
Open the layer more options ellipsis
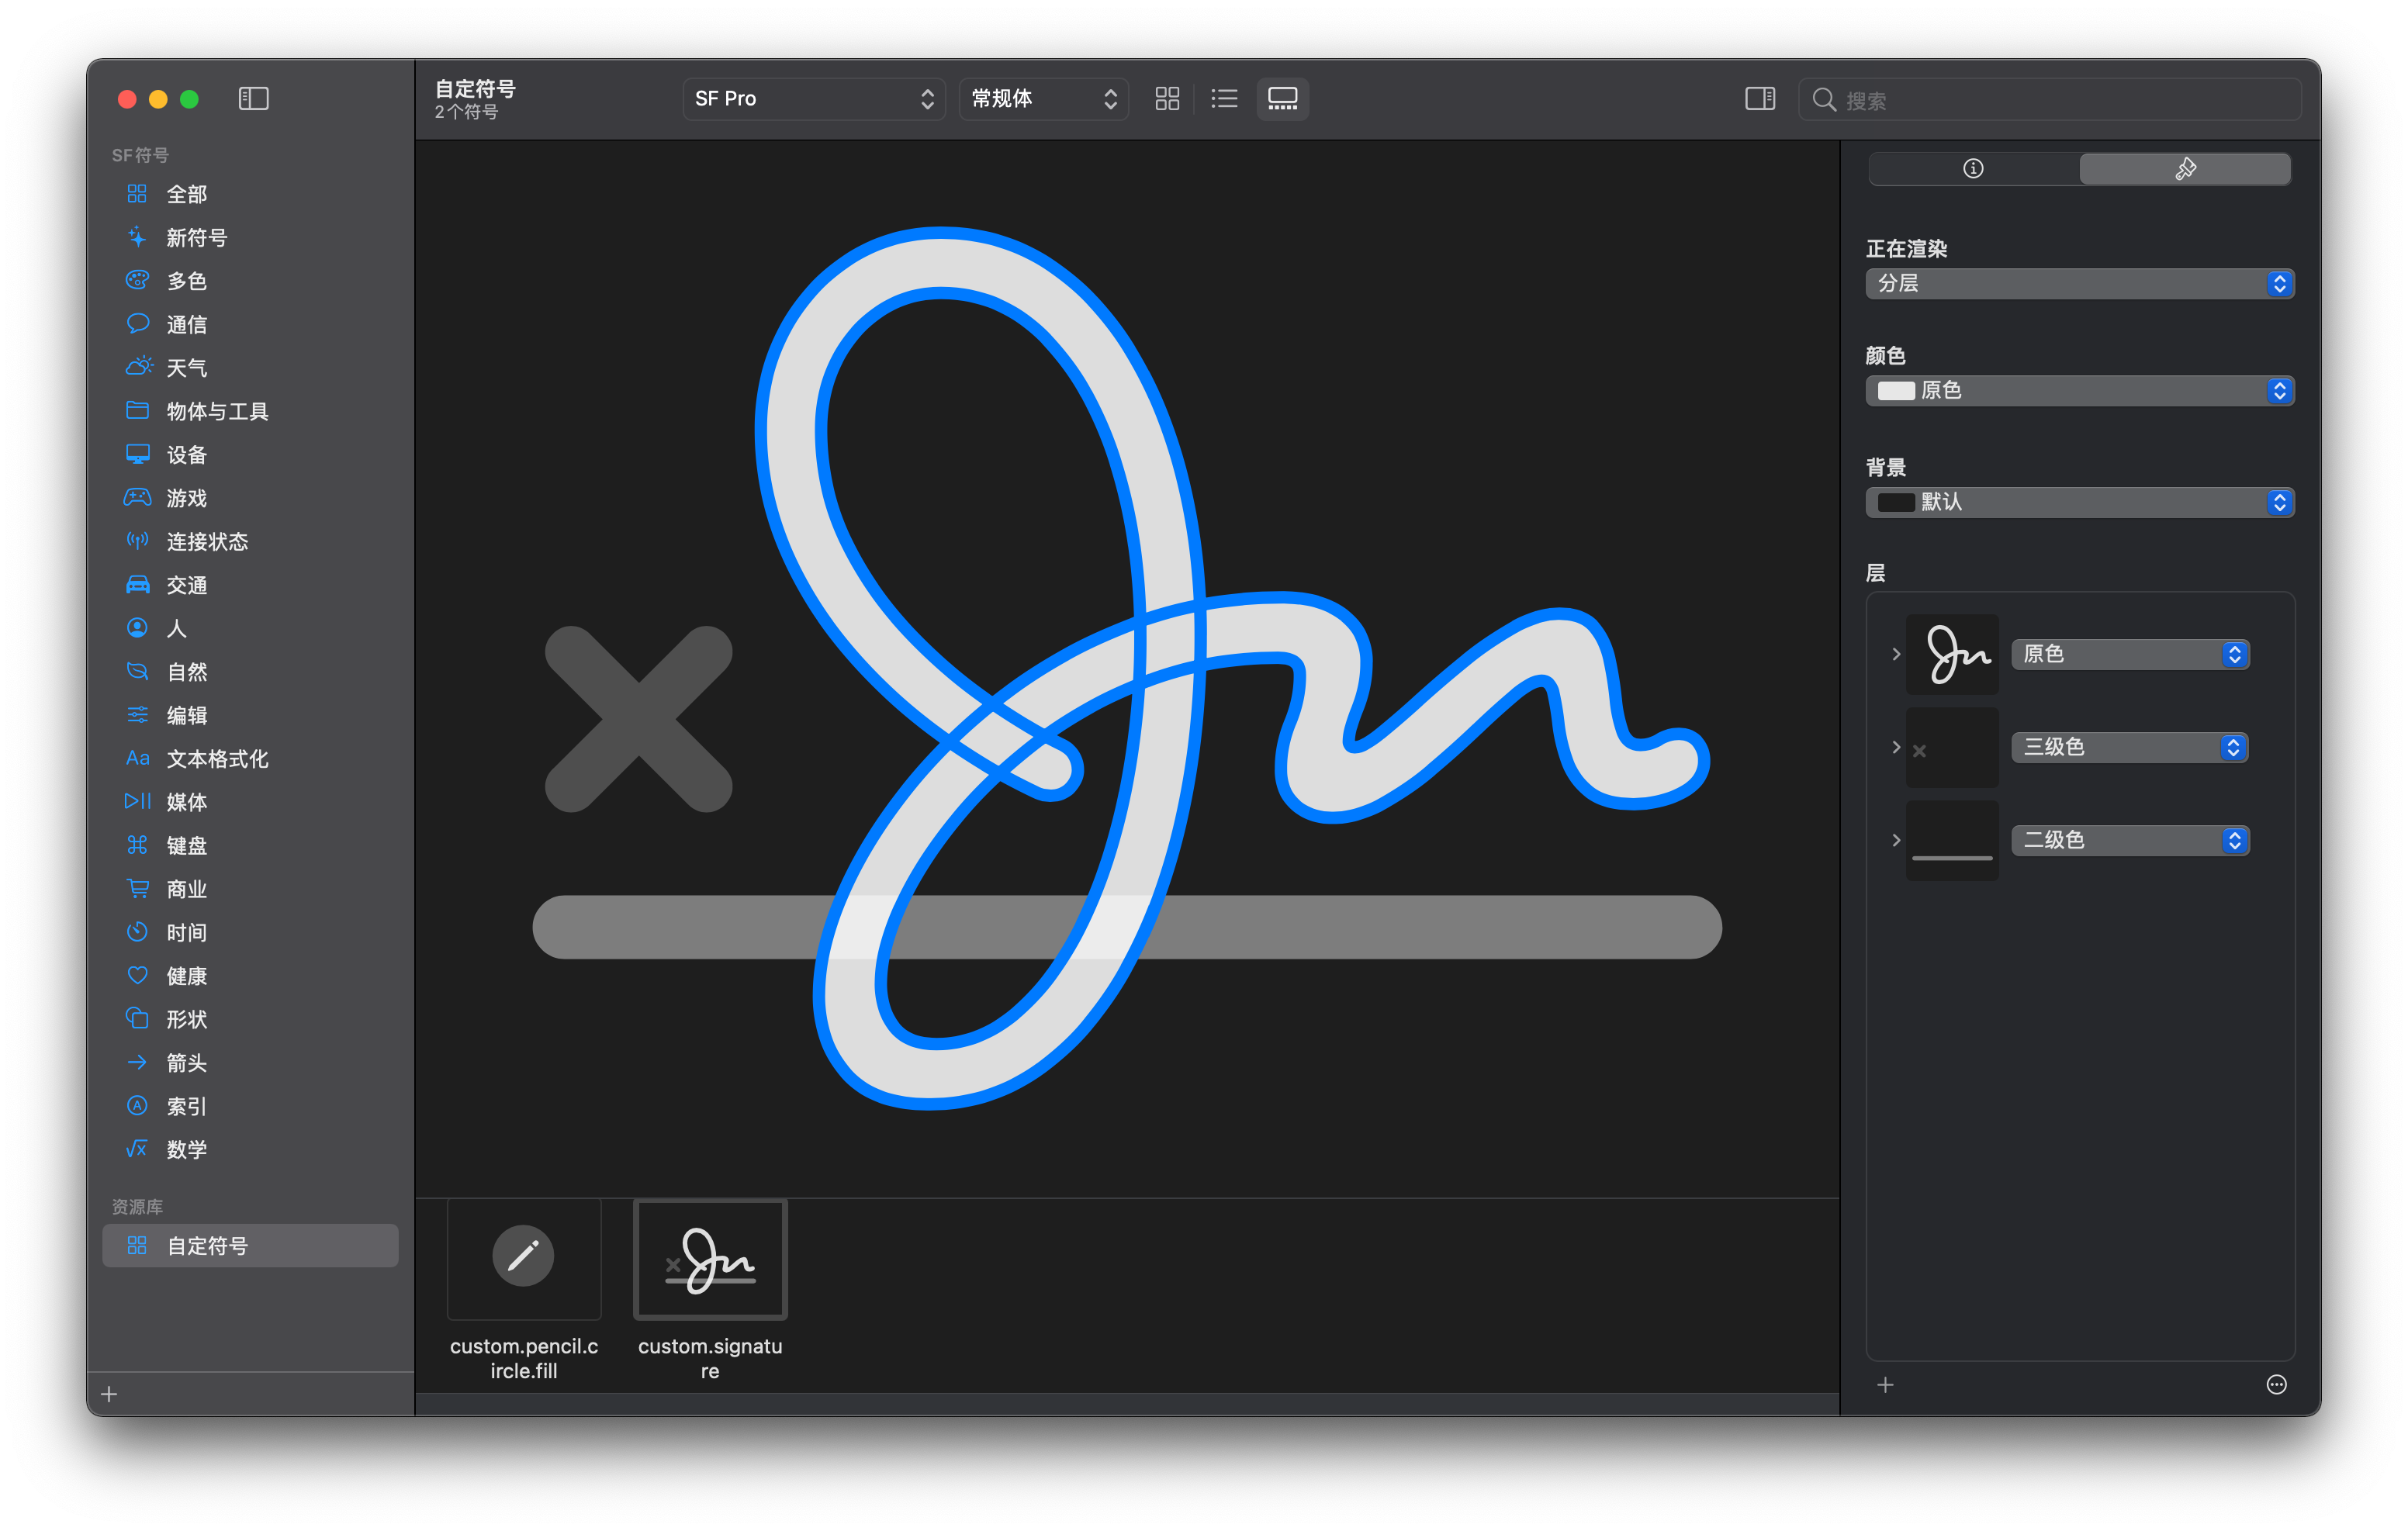tap(2276, 1384)
